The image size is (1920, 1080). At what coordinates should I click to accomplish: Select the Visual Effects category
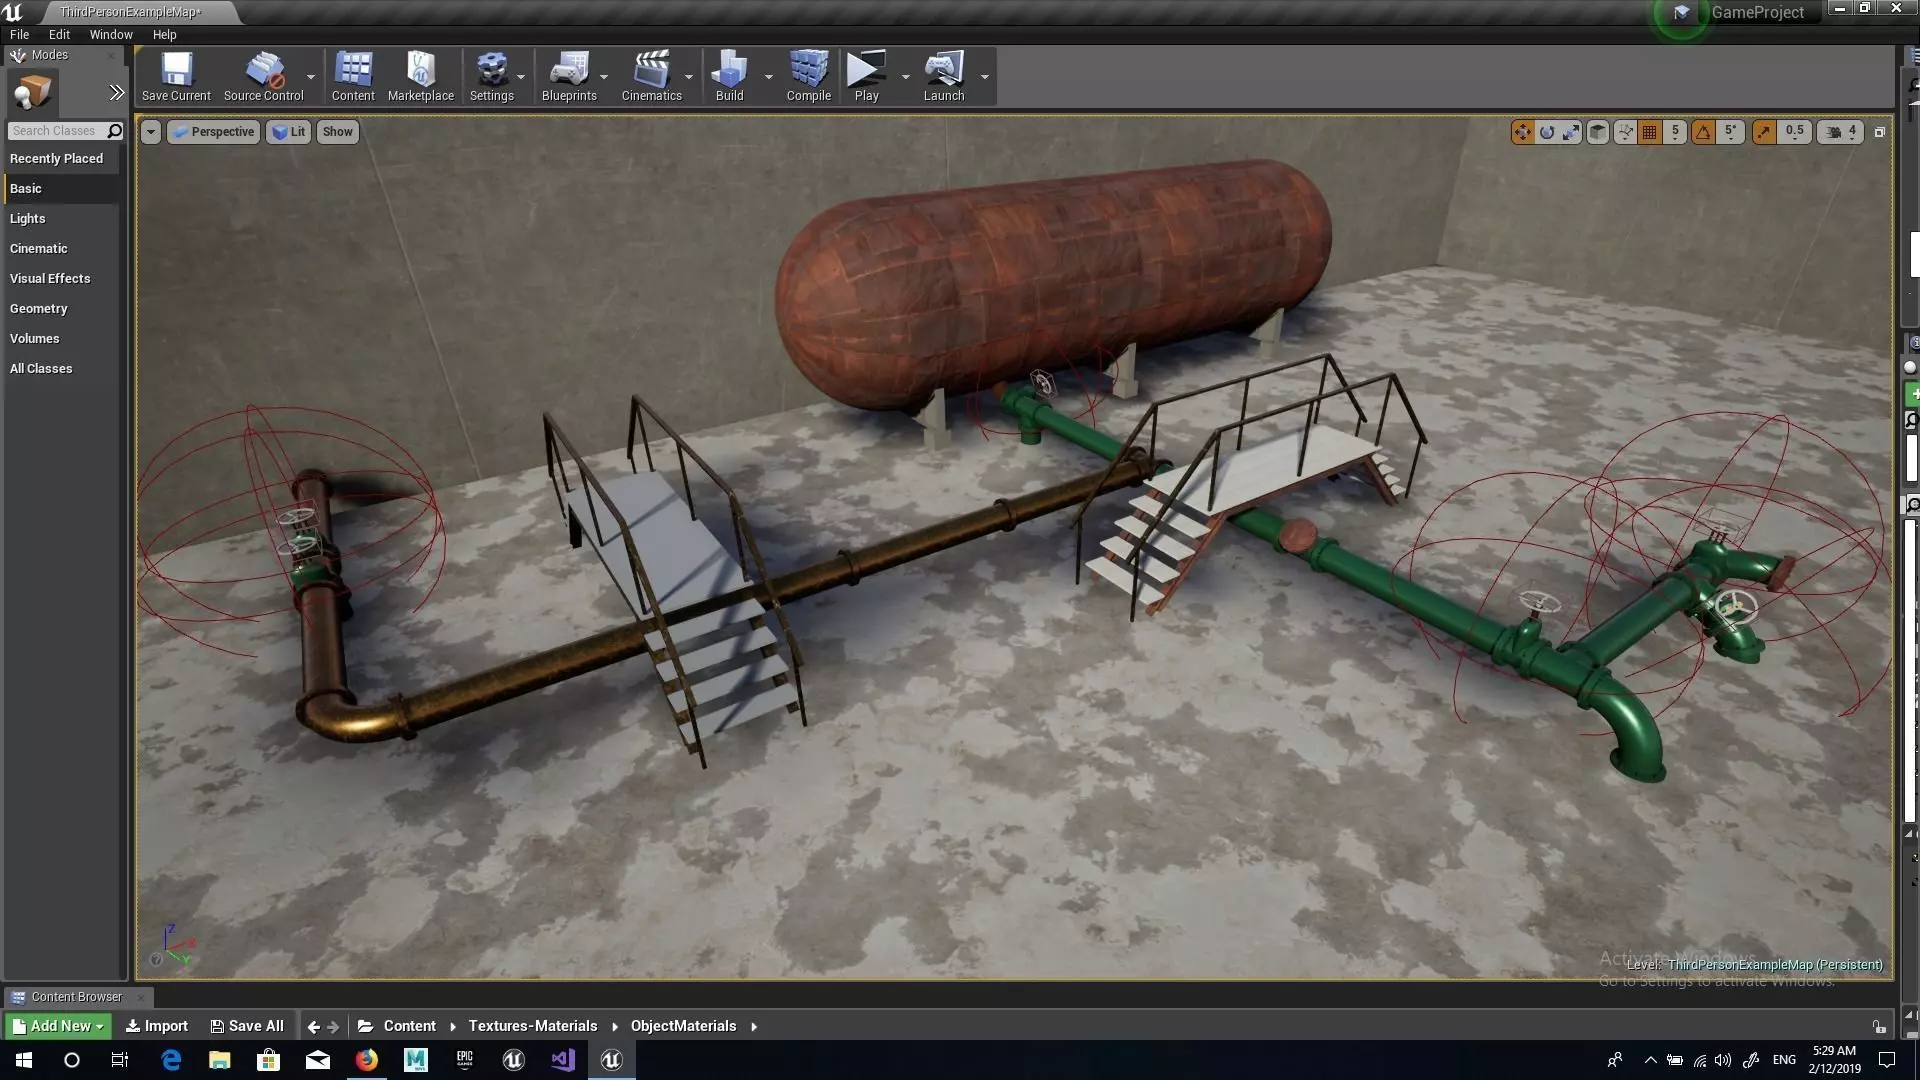(50, 278)
